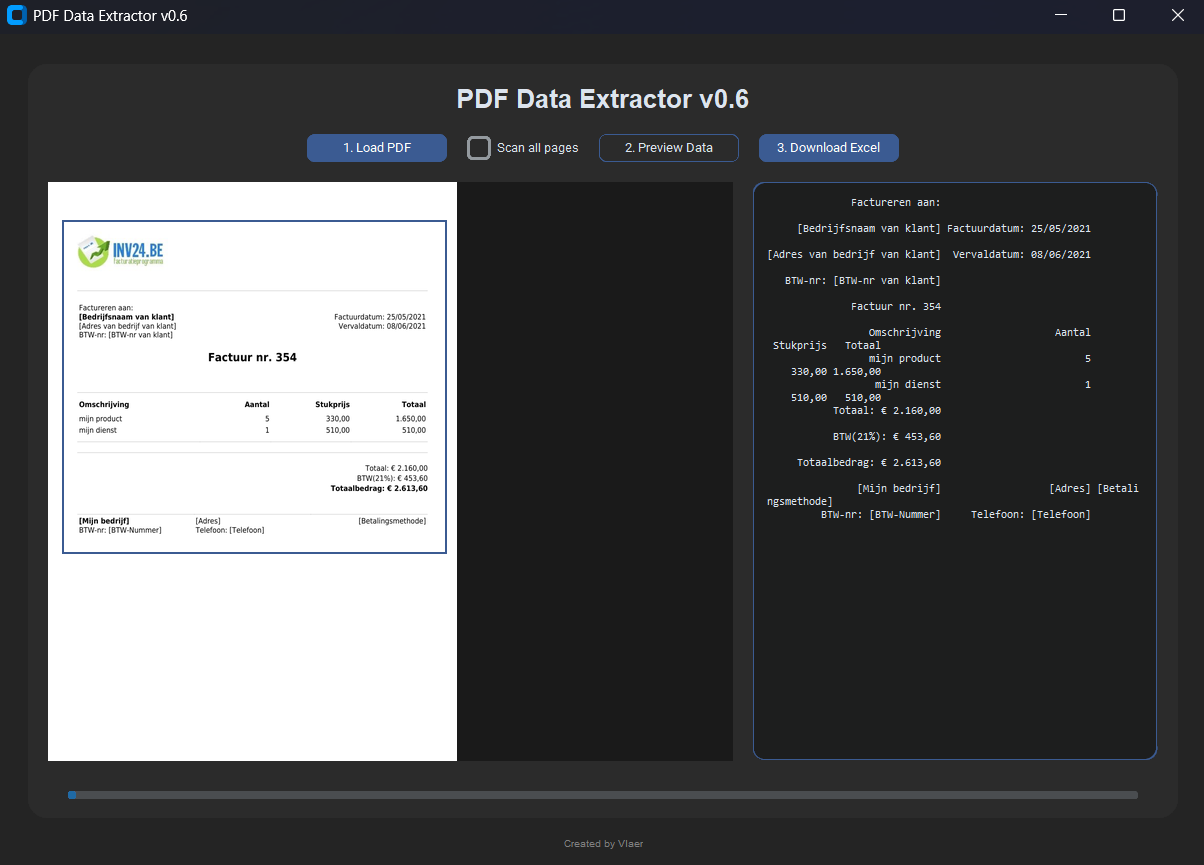This screenshot has width=1204, height=865.
Task: Open the data preview with Preview Data
Action: 668,147
